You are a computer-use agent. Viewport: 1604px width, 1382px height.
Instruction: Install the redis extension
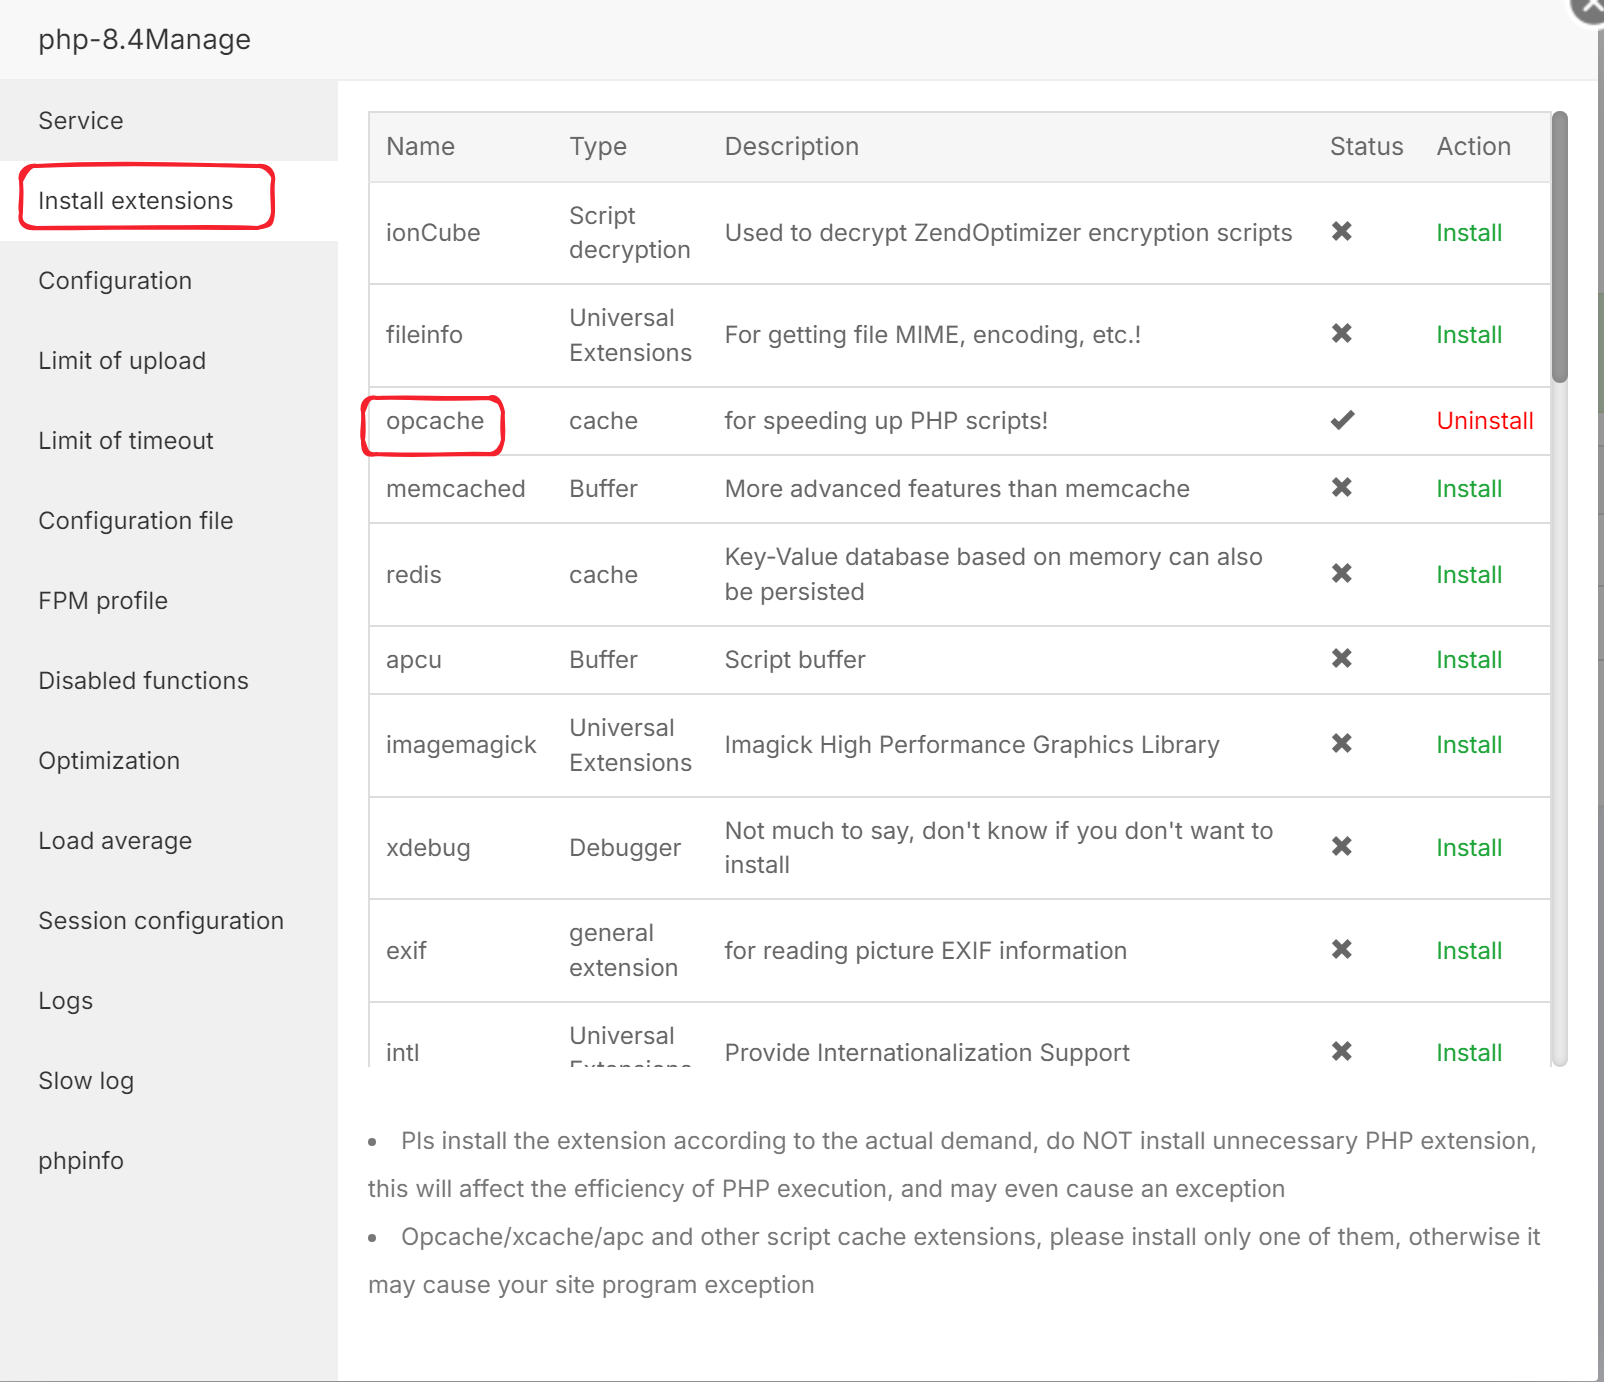1468,575
